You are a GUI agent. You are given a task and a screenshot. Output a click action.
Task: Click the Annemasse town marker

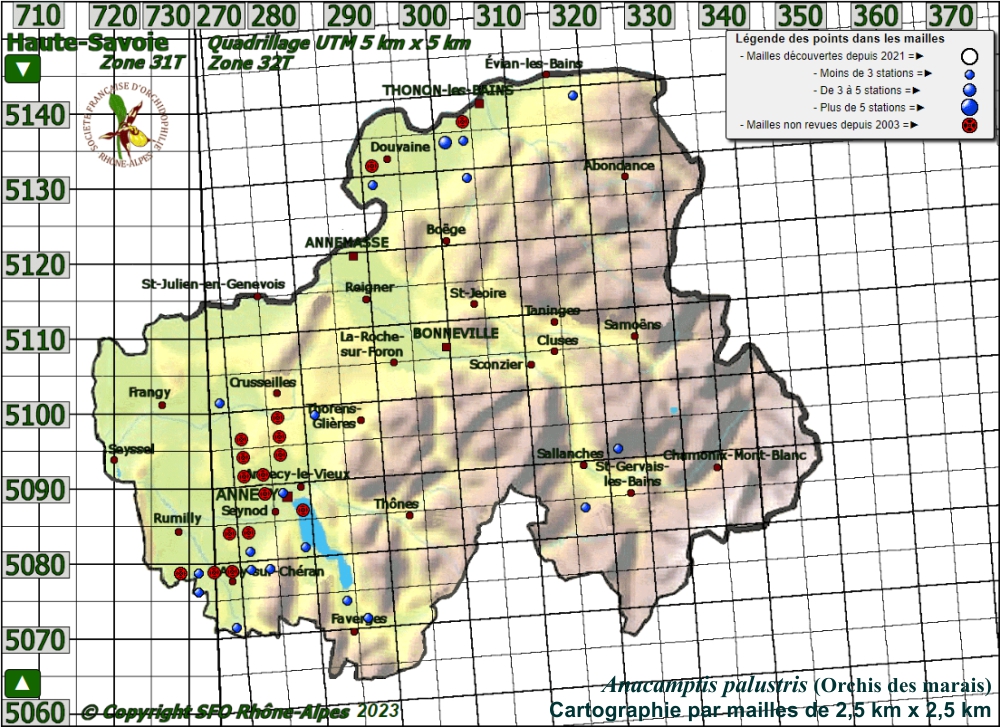pyautogui.click(x=353, y=256)
